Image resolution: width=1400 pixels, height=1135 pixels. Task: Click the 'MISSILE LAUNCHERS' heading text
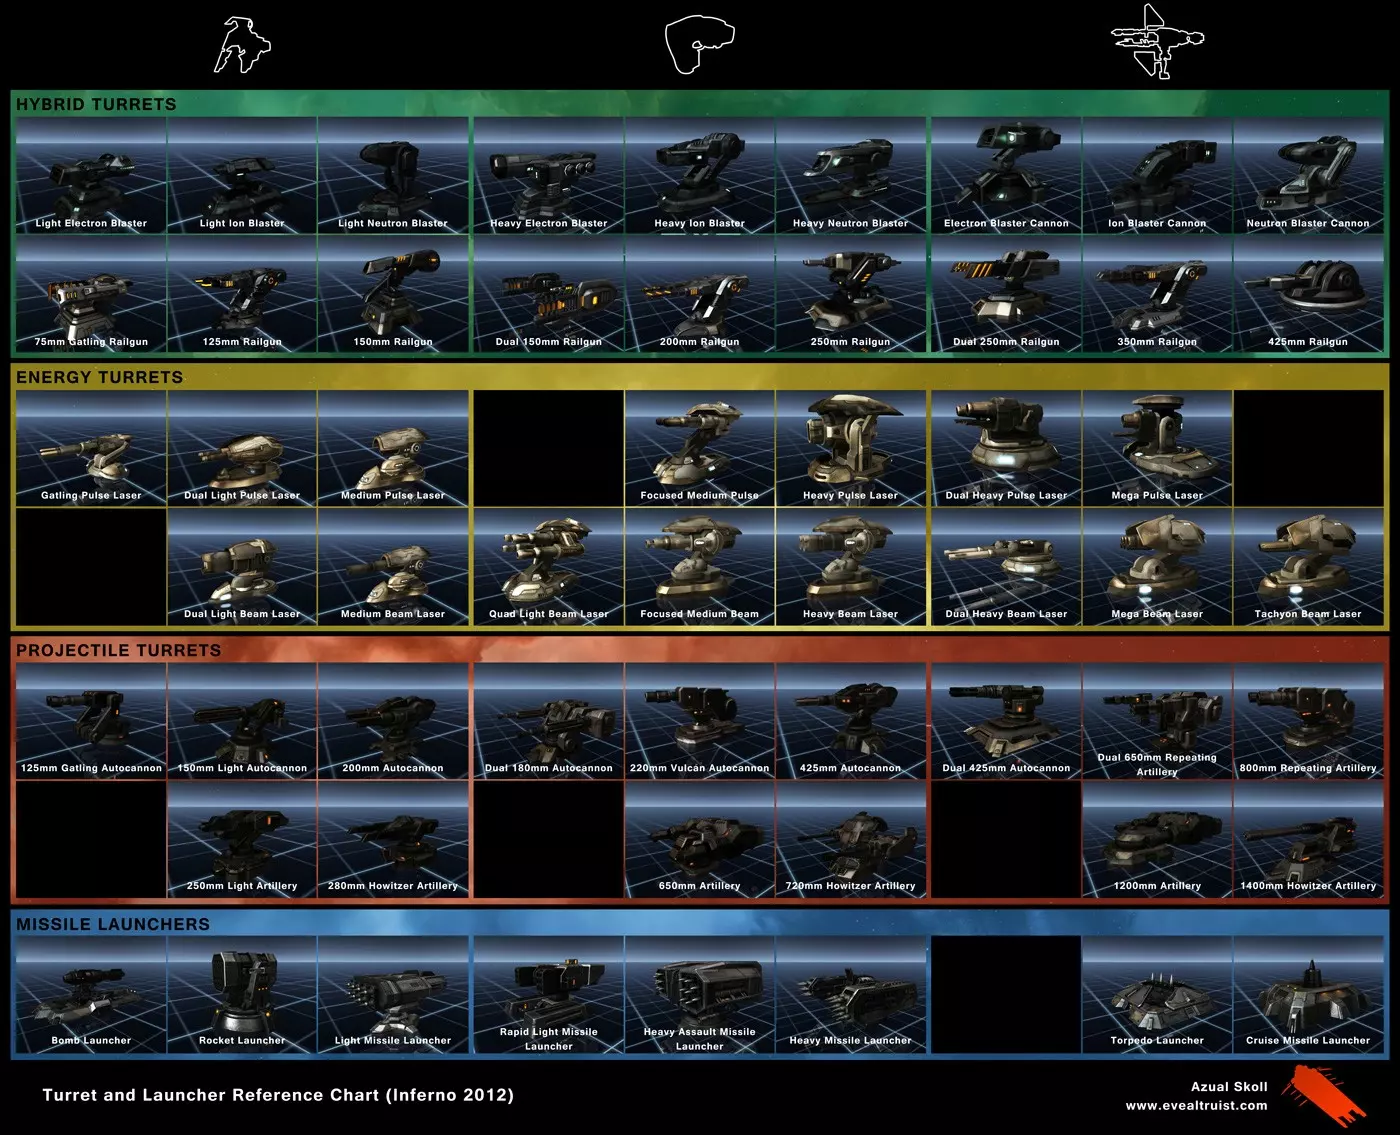coord(113,924)
